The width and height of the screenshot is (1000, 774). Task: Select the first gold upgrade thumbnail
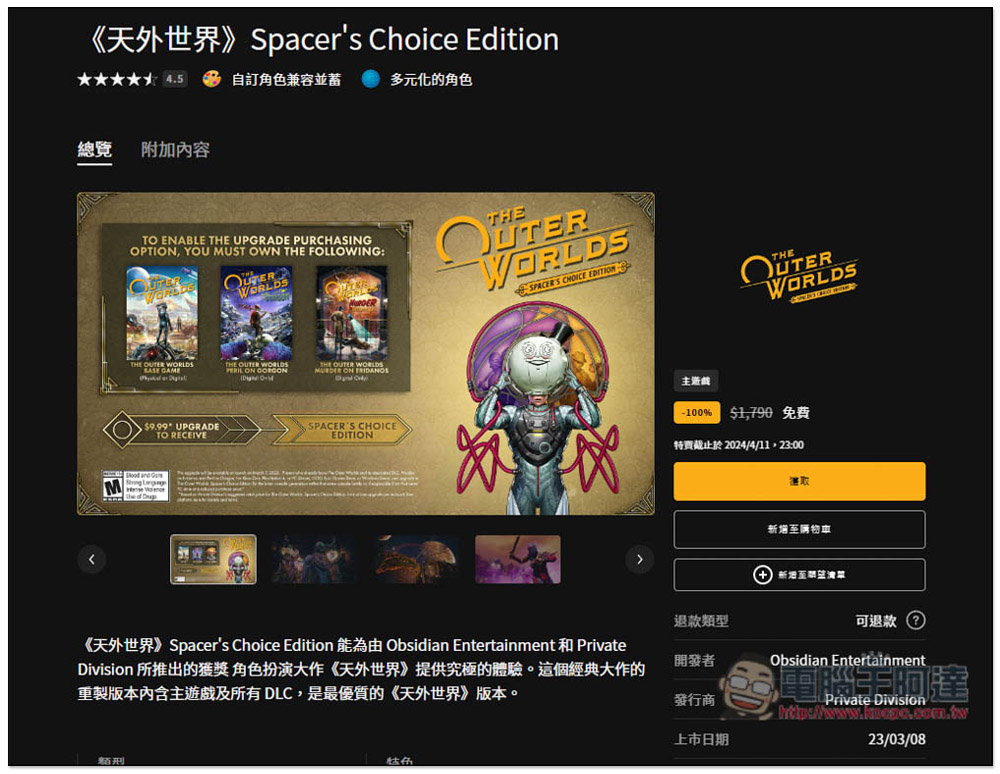tap(214, 559)
